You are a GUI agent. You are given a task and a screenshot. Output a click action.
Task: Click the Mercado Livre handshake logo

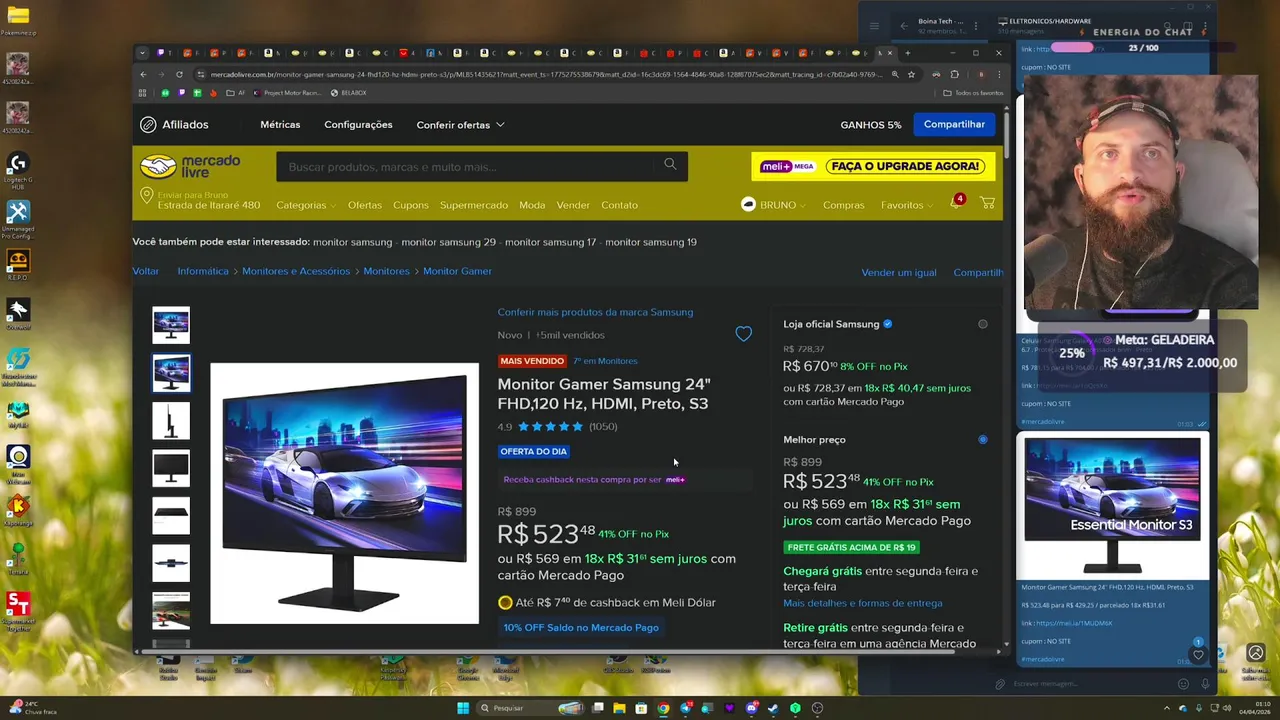click(158, 165)
